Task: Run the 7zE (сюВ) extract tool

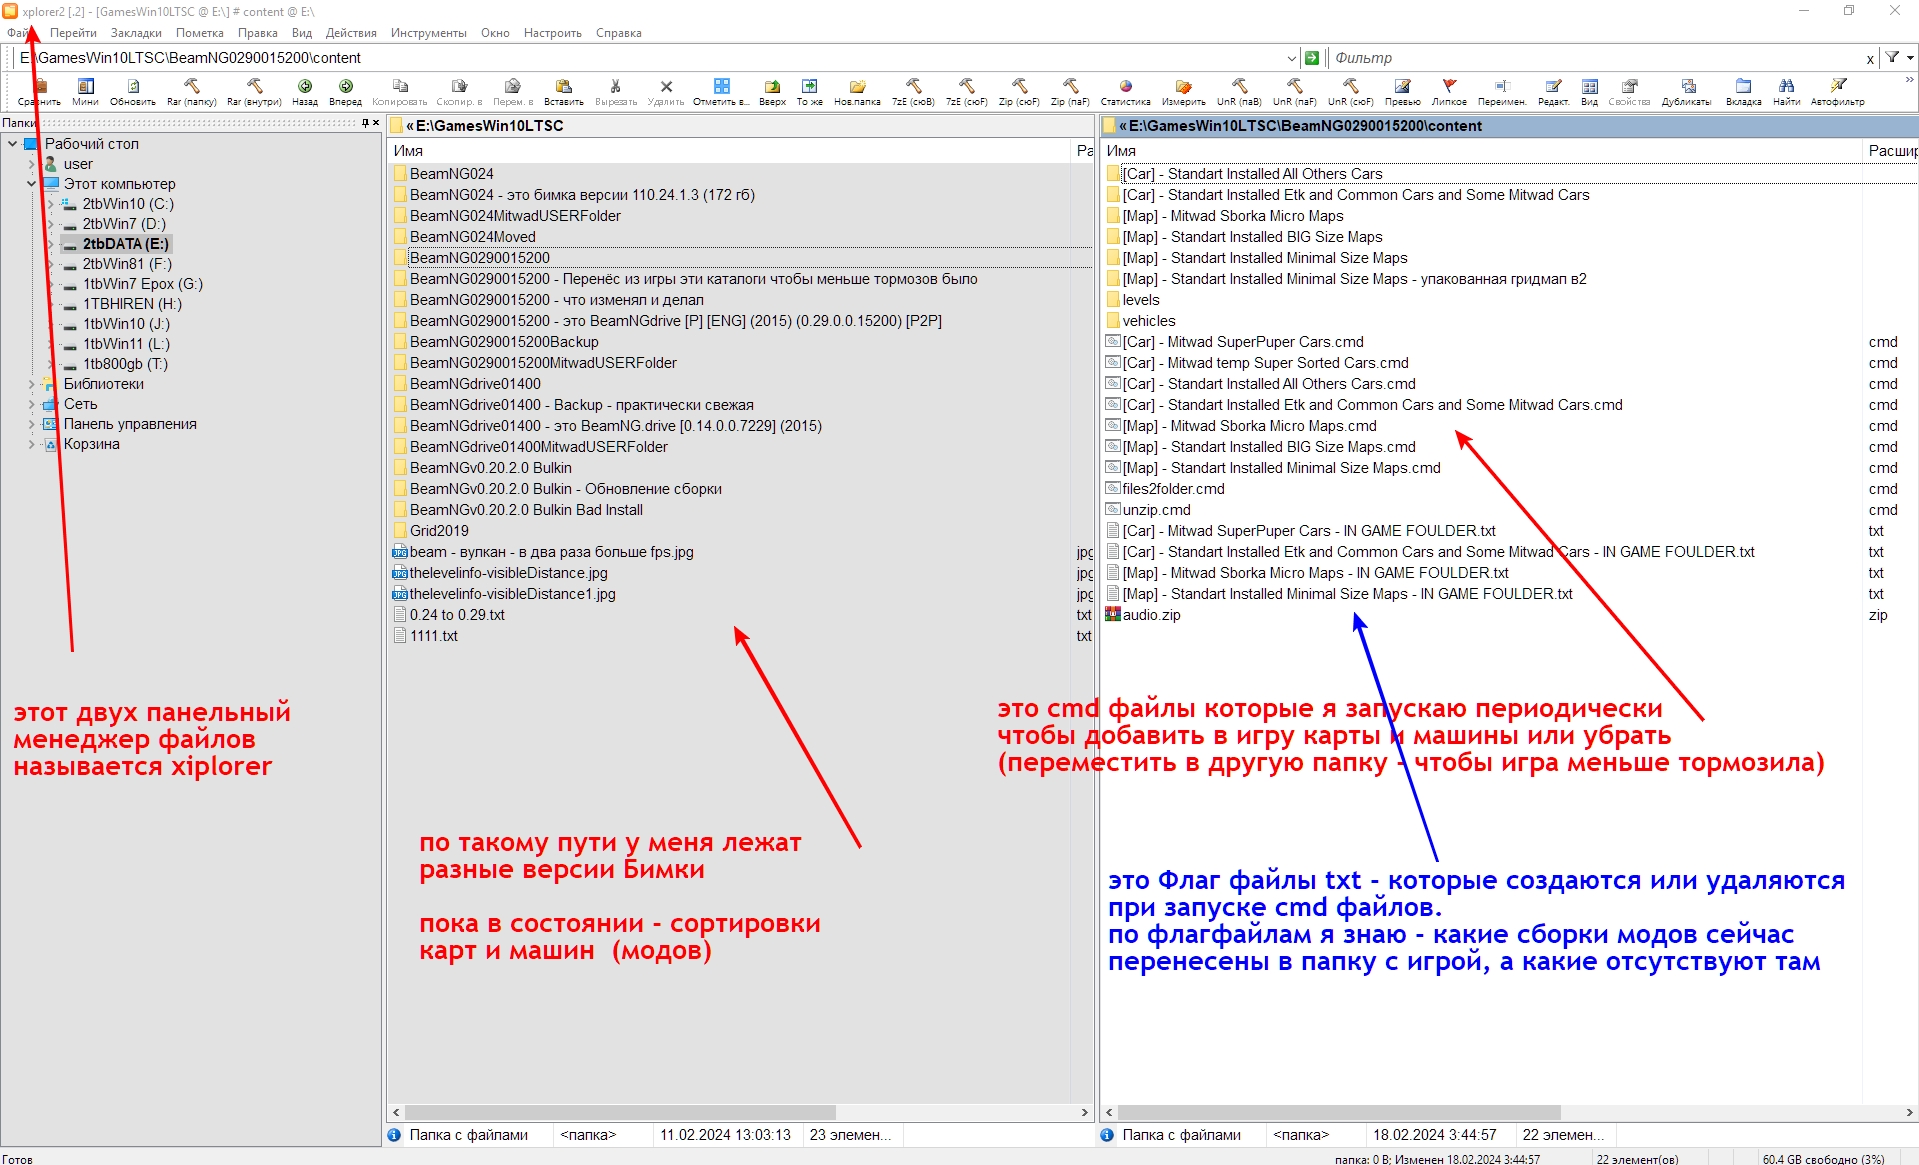Action: [913, 91]
